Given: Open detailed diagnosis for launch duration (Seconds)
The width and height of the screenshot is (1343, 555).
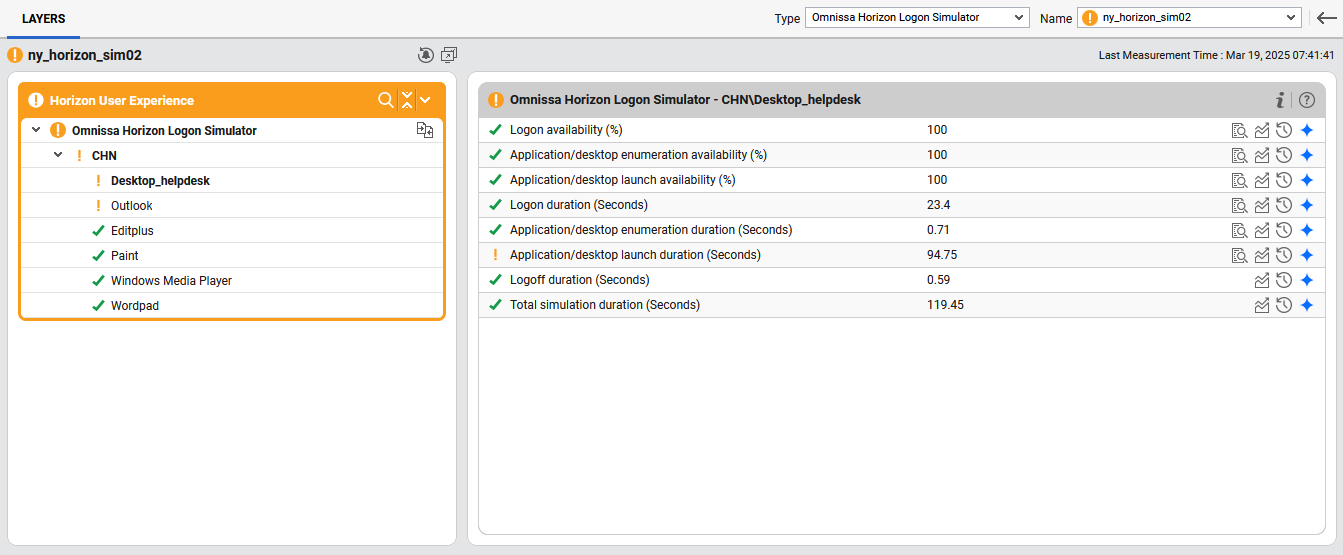Looking at the screenshot, I should tap(1239, 255).
